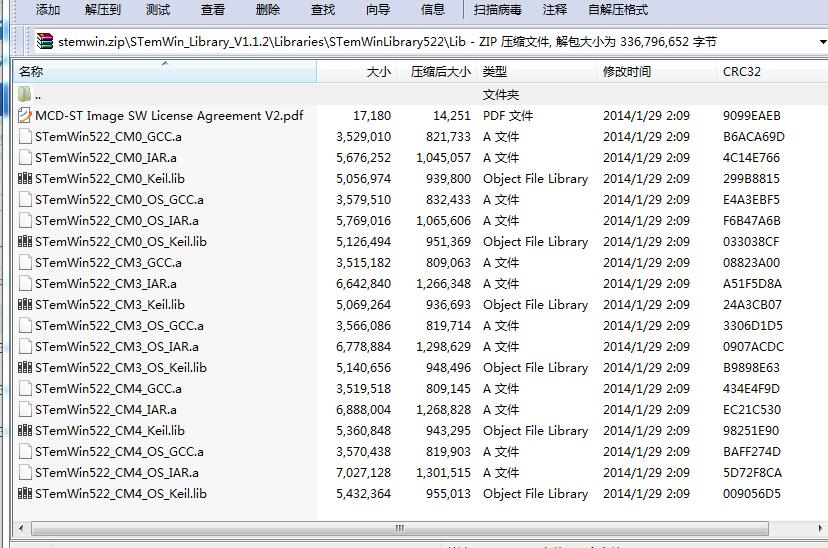This screenshot has width=828, height=548.
Task: Sort by the 修改时间 column header
Action: tap(656, 71)
